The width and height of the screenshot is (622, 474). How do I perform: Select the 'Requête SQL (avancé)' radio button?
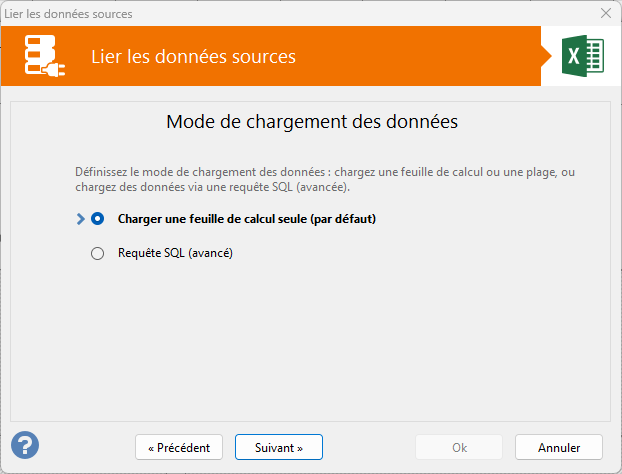[97, 254]
